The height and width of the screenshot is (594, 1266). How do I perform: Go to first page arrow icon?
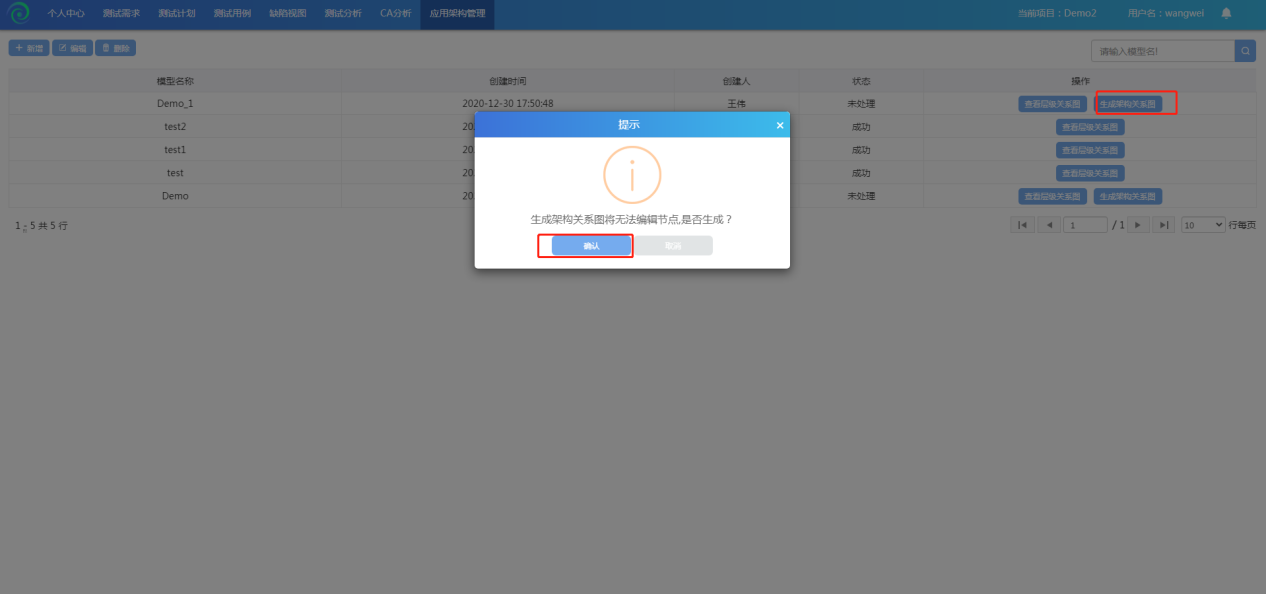(1022, 225)
